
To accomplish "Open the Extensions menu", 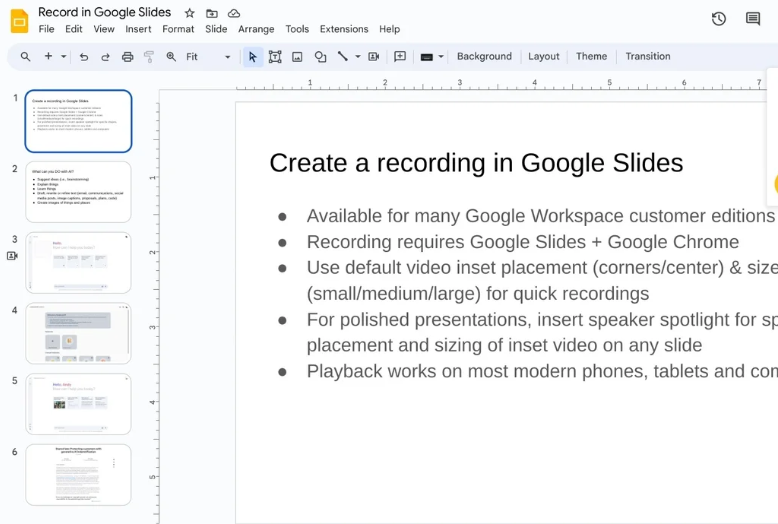I will tap(343, 29).
